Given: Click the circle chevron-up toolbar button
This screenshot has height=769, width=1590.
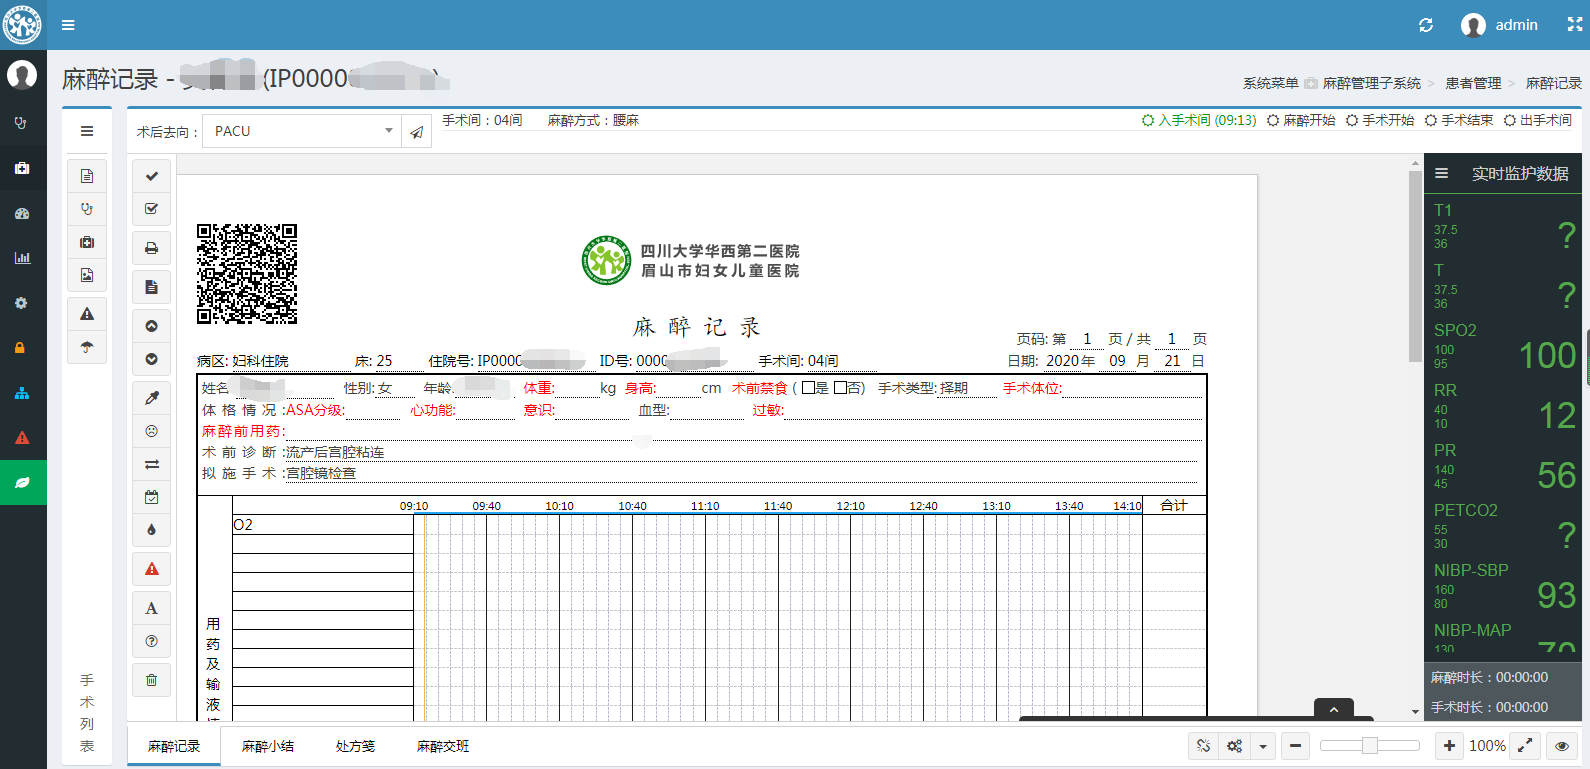Looking at the screenshot, I should pyautogui.click(x=152, y=326).
